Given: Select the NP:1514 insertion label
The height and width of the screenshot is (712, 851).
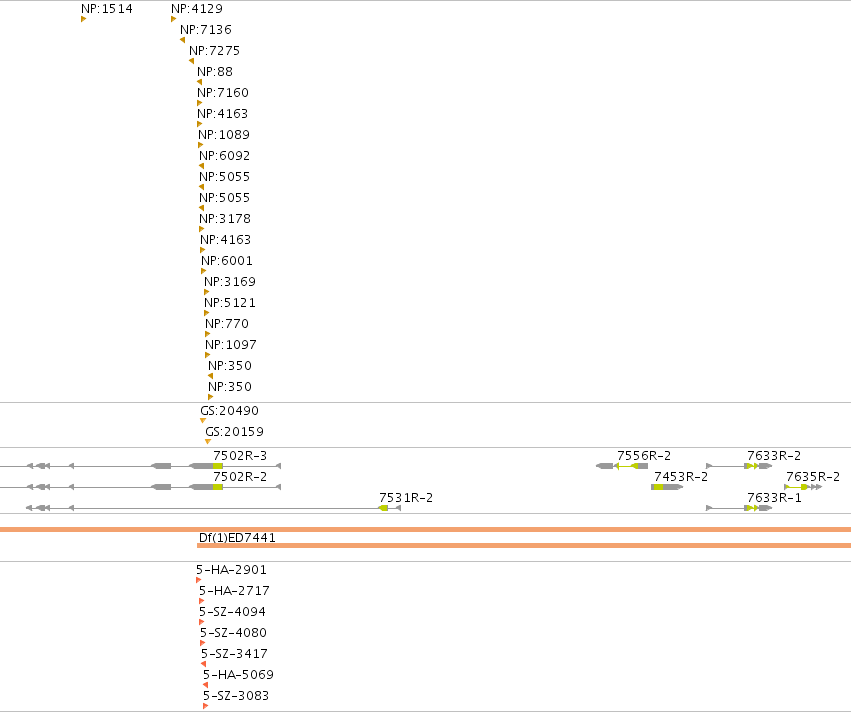Looking at the screenshot, I should tap(107, 9).
